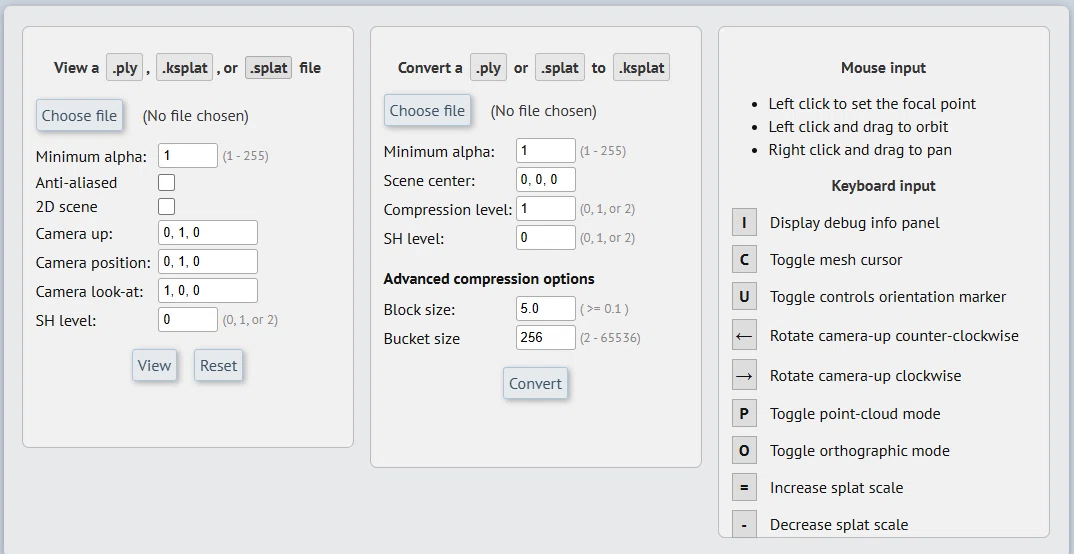Screen dimensions: 1074x554
Task: Enable the Anti-aliased checkbox
Action: [166, 182]
